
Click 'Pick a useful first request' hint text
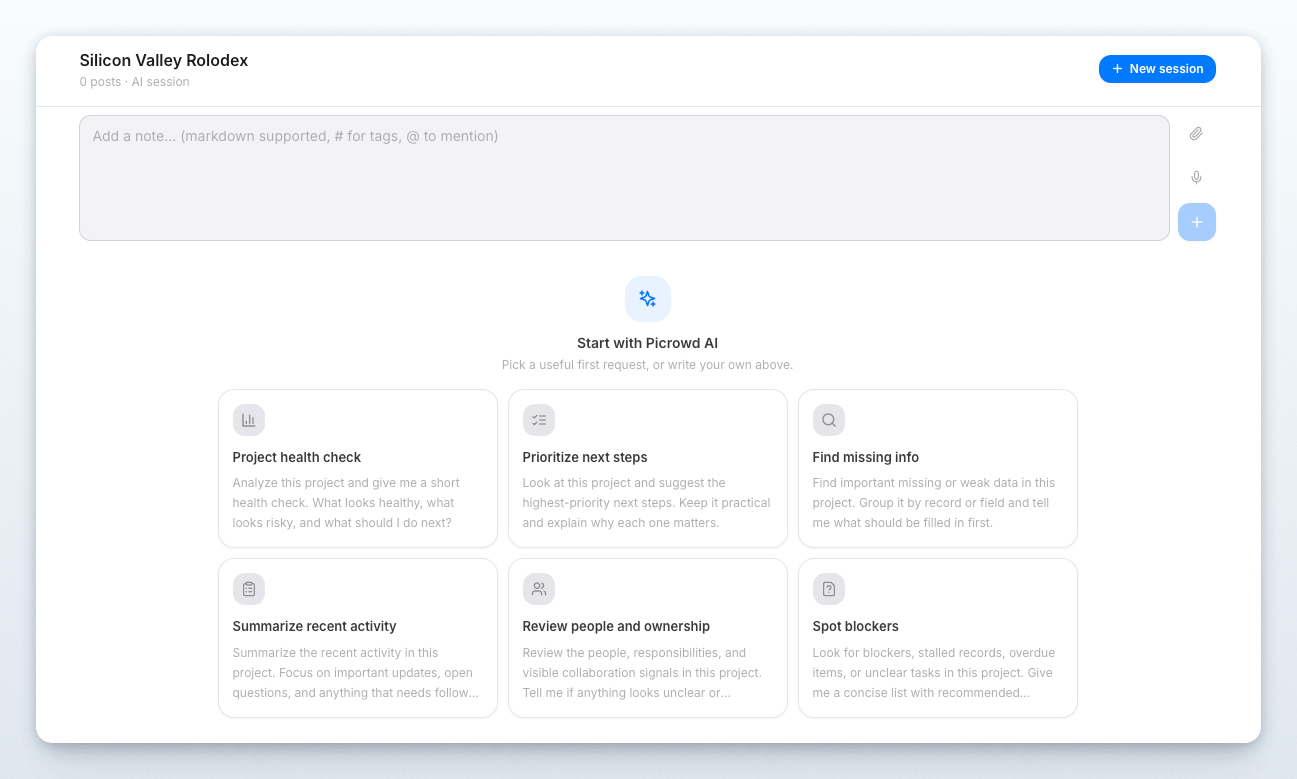(x=648, y=365)
